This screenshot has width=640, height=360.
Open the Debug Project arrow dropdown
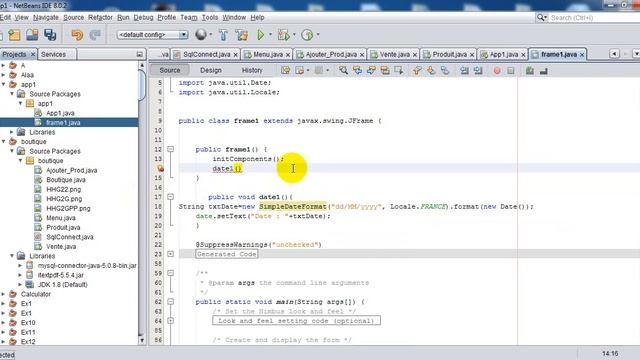294,35
